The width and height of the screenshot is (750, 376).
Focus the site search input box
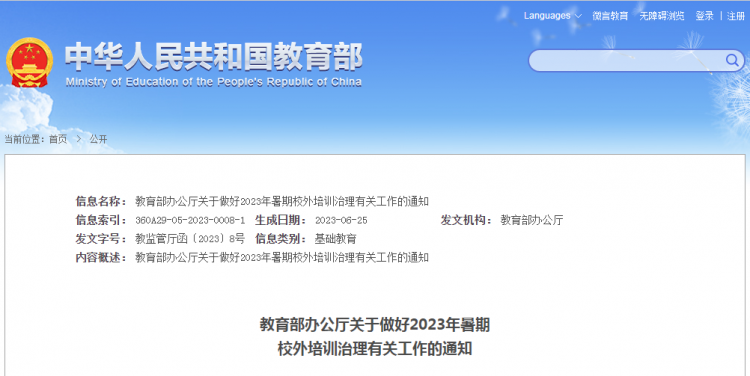pyautogui.click(x=627, y=60)
